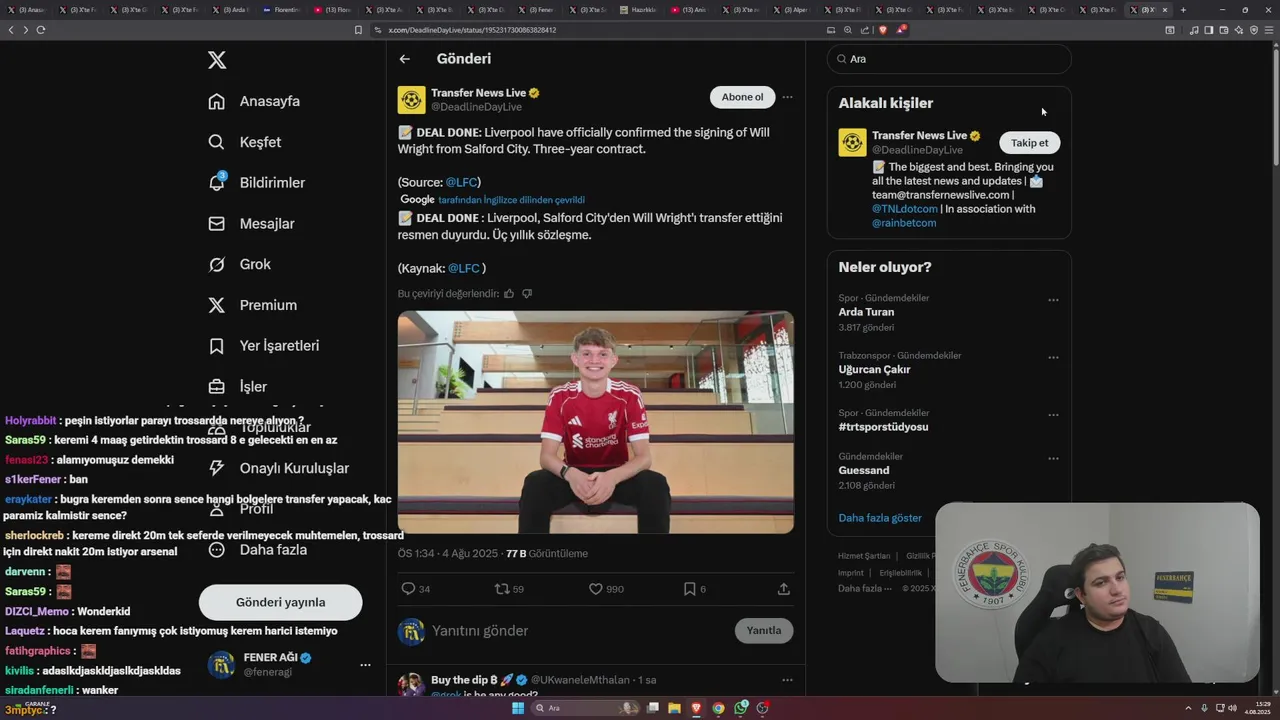This screenshot has height=720, width=1280.
Task: Click Daha fazla göster link
Action: (x=880, y=518)
